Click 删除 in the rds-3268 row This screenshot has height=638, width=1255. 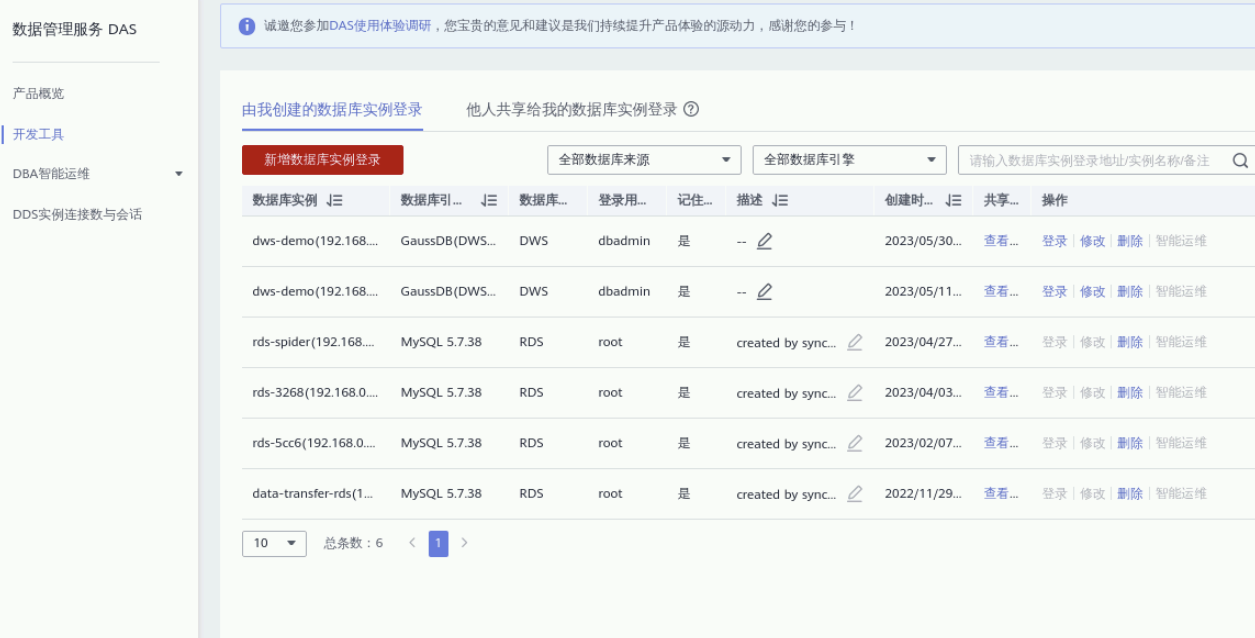coord(1130,392)
